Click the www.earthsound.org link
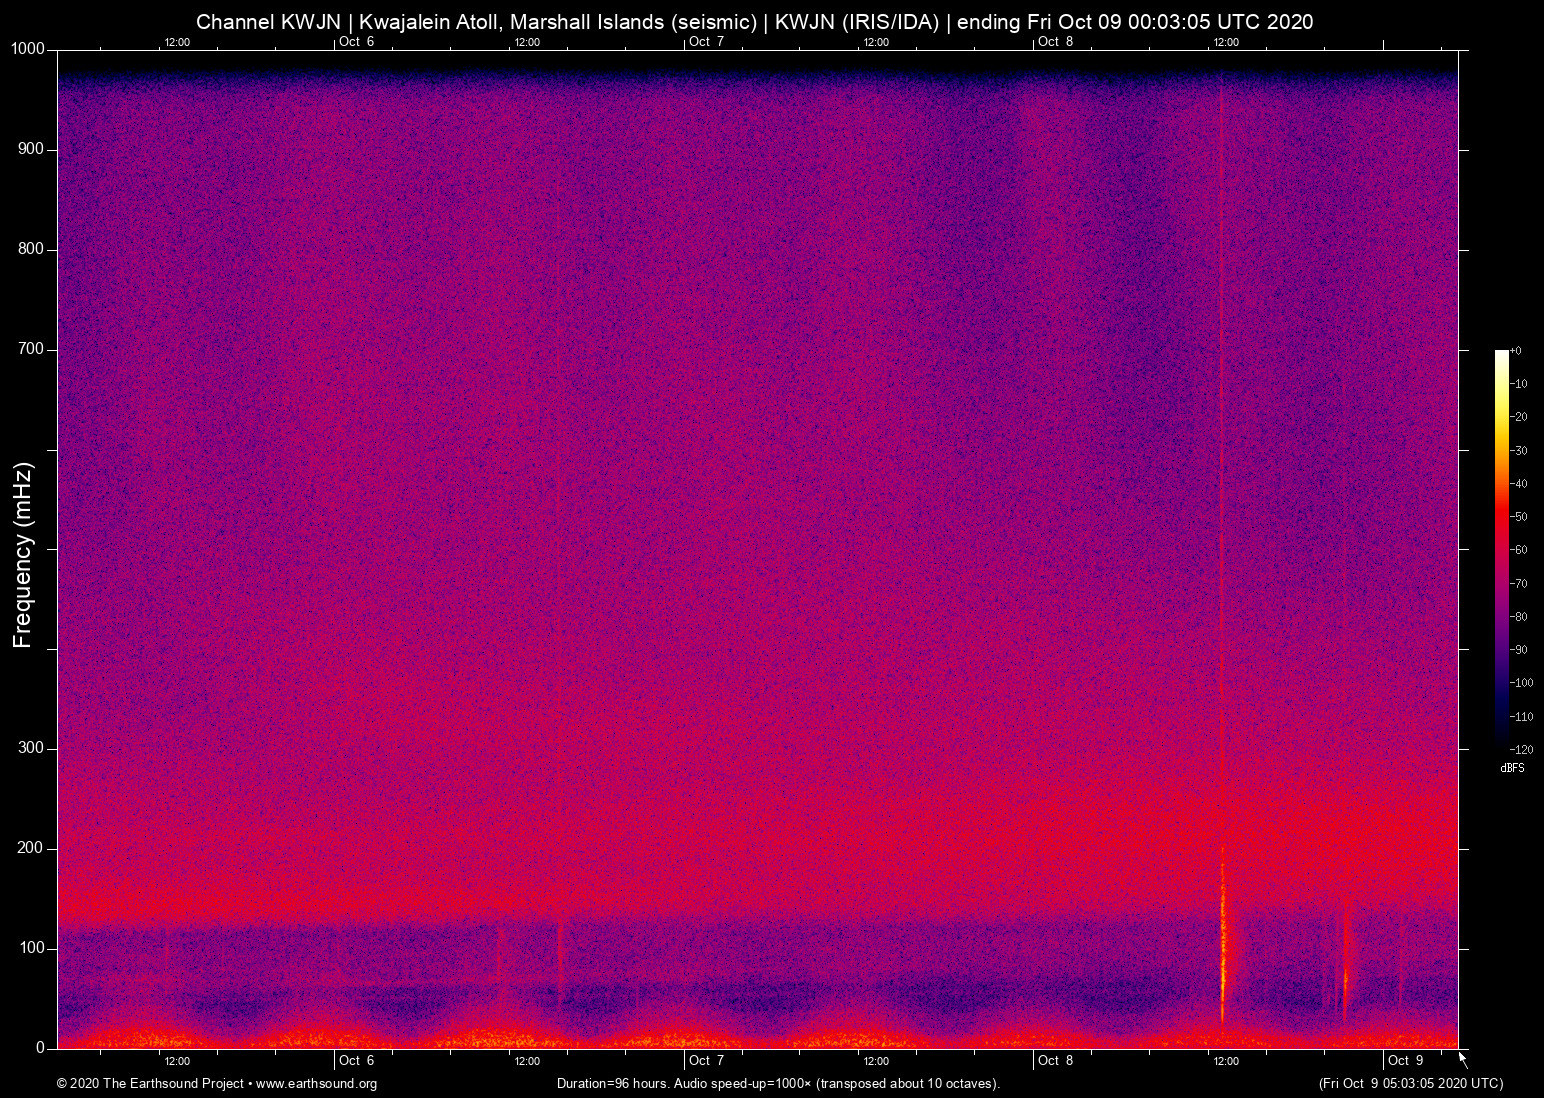1544x1098 pixels. [315, 1084]
